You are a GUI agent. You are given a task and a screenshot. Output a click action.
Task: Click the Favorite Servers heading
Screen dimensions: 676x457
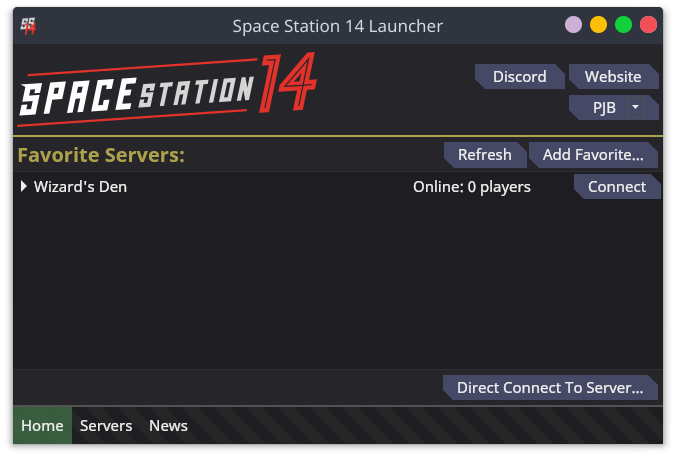(x=101, y=155)
